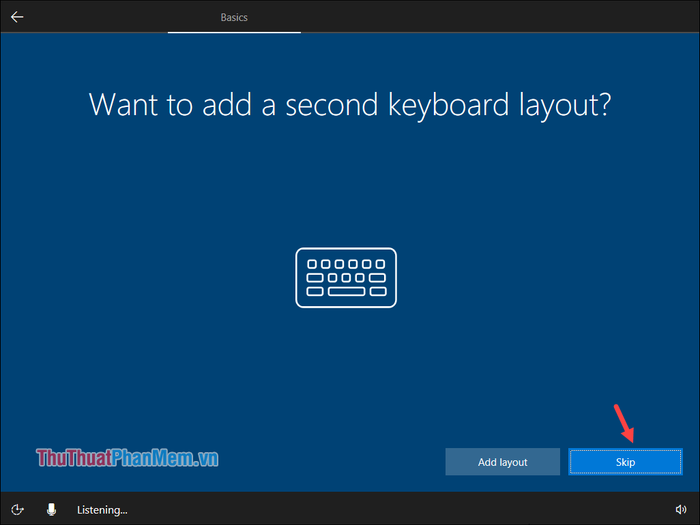Image resolution: width=700 pixels, height=525 pixels.
Task: Click the Listening... status text
Action: pyautogui.click(x=102, y=510)
